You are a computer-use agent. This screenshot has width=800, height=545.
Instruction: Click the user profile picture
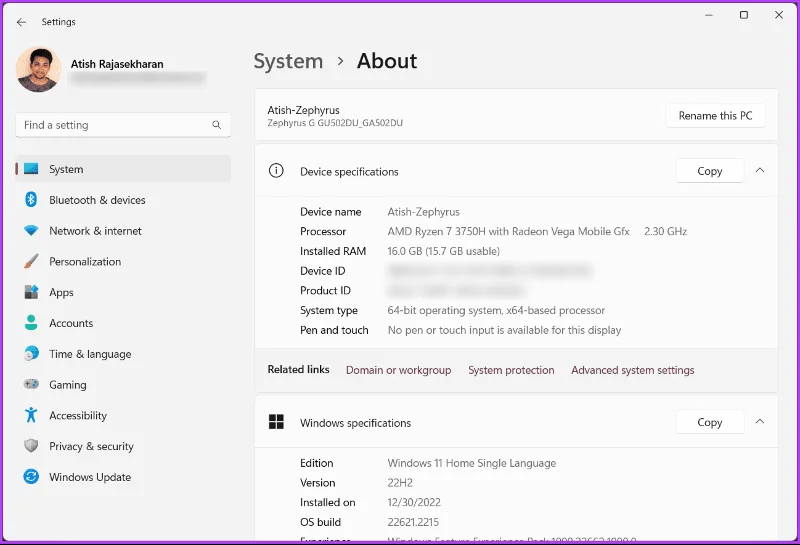39,70
